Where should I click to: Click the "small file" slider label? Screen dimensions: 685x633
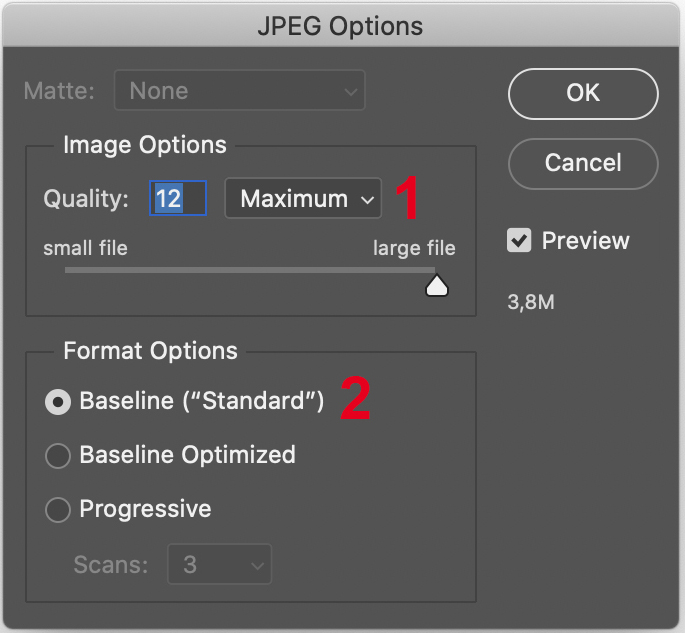pos(85,248)
